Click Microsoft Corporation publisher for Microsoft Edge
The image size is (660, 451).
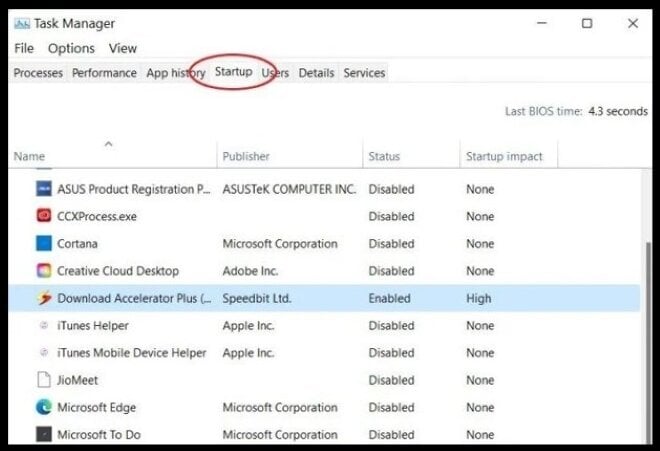(x=280, y=407)
